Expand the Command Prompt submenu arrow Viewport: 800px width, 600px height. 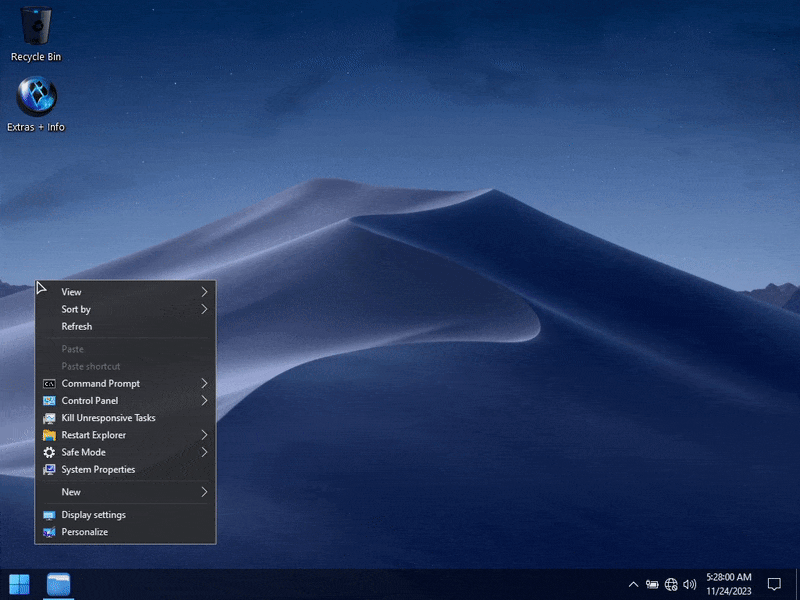pyautogui.click(x=204, y=384)
